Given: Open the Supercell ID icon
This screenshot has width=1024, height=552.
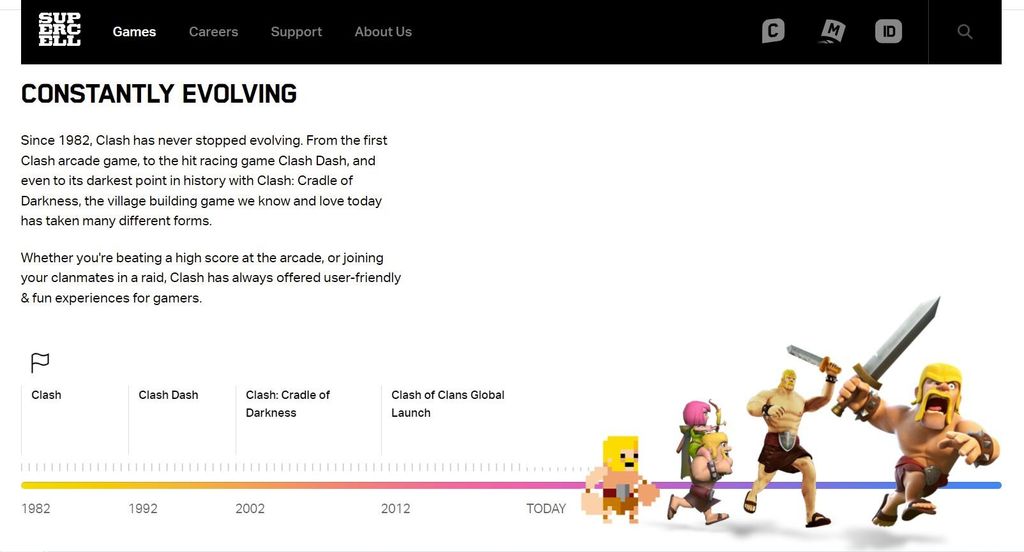Looking at the screenshot, I should 888,31.
